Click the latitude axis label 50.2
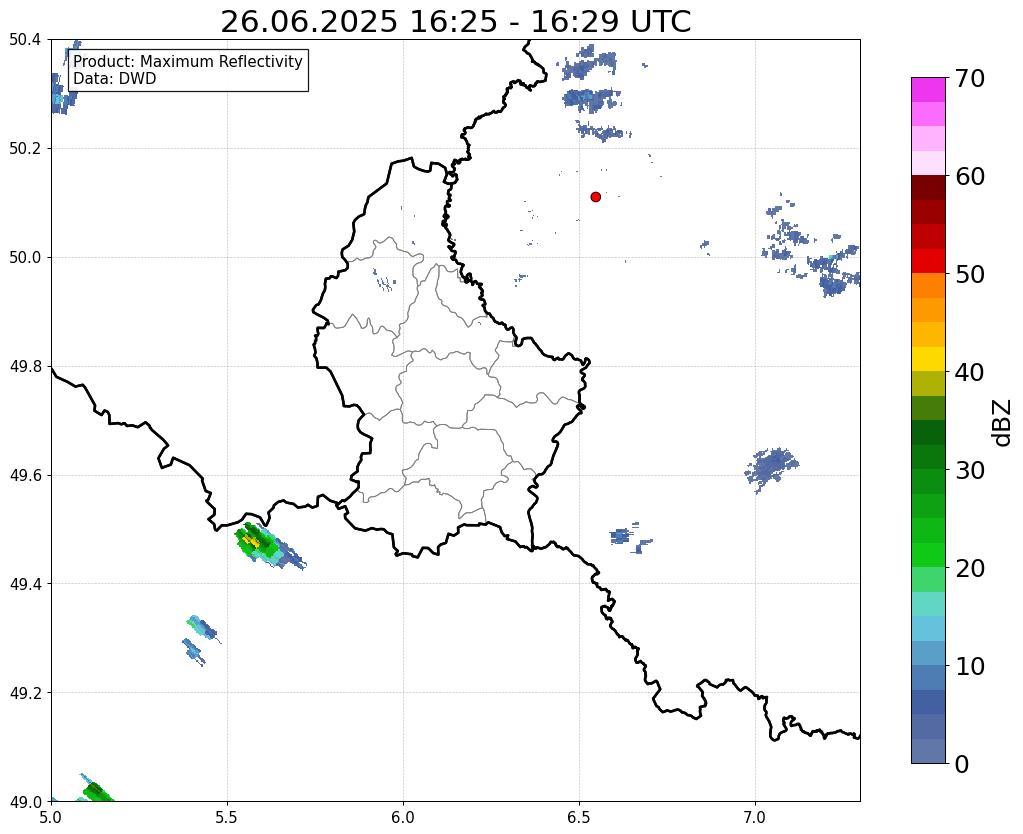Image resolution: width=1023 pixels, height=834 pixels. coord(25,149)
